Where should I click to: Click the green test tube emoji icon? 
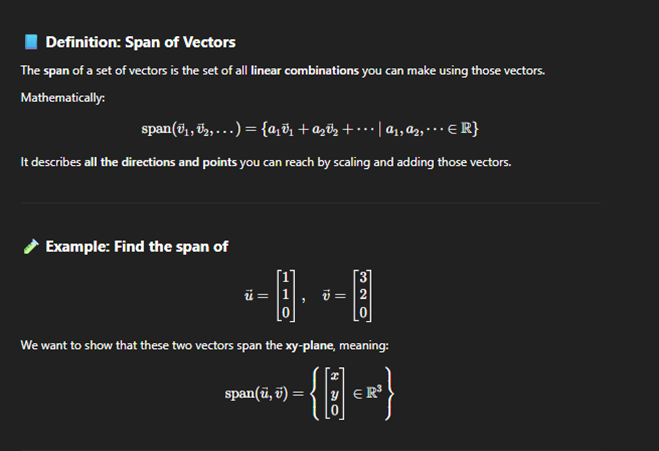tap(31, 247)
